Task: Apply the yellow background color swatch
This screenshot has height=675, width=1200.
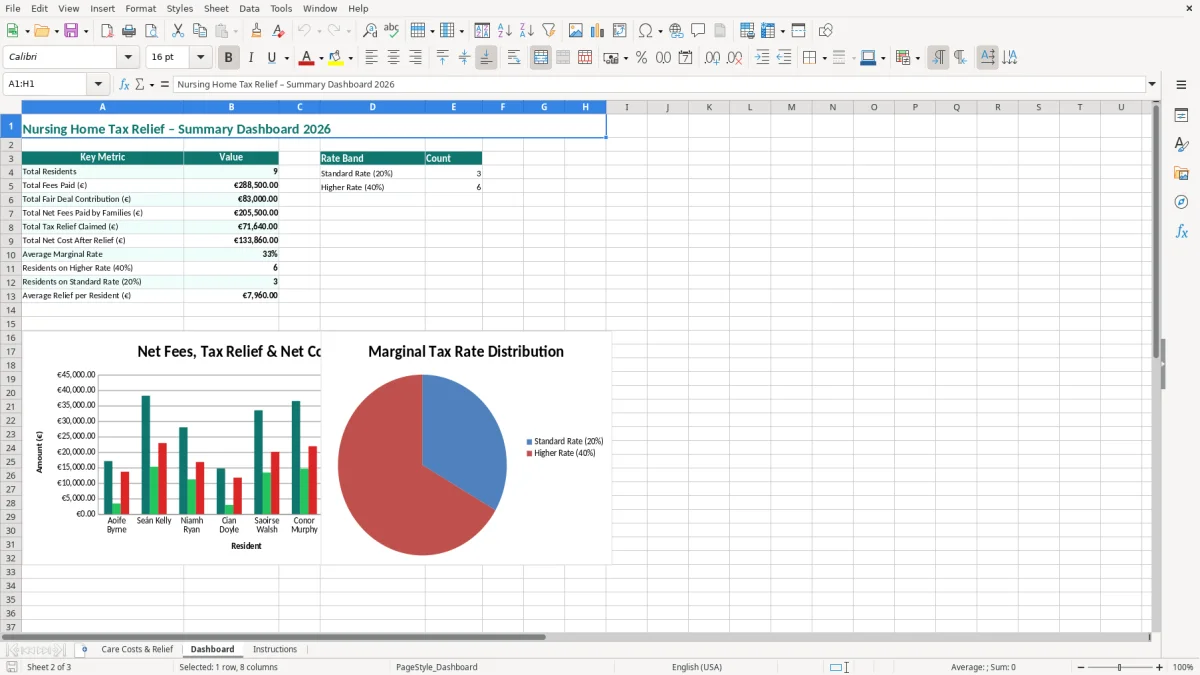Action: [336, 58]
